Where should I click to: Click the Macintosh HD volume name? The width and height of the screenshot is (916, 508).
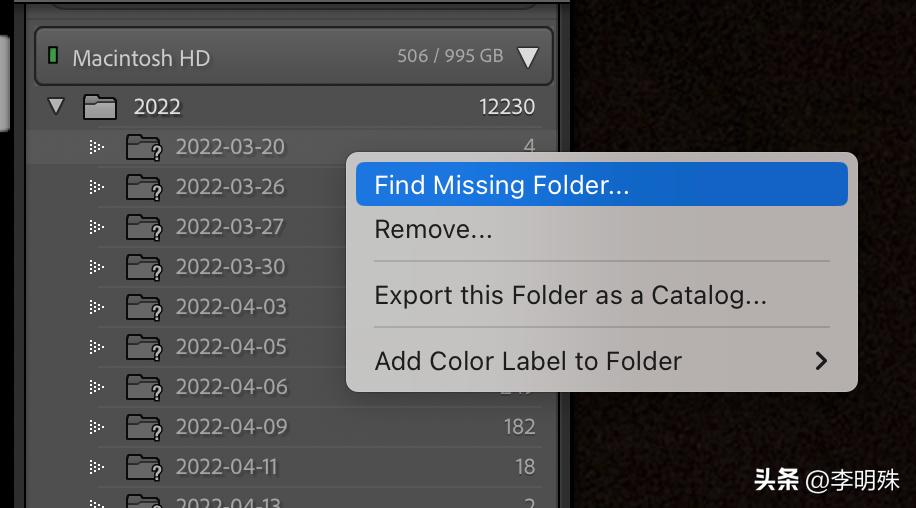[x=141, y=57]
